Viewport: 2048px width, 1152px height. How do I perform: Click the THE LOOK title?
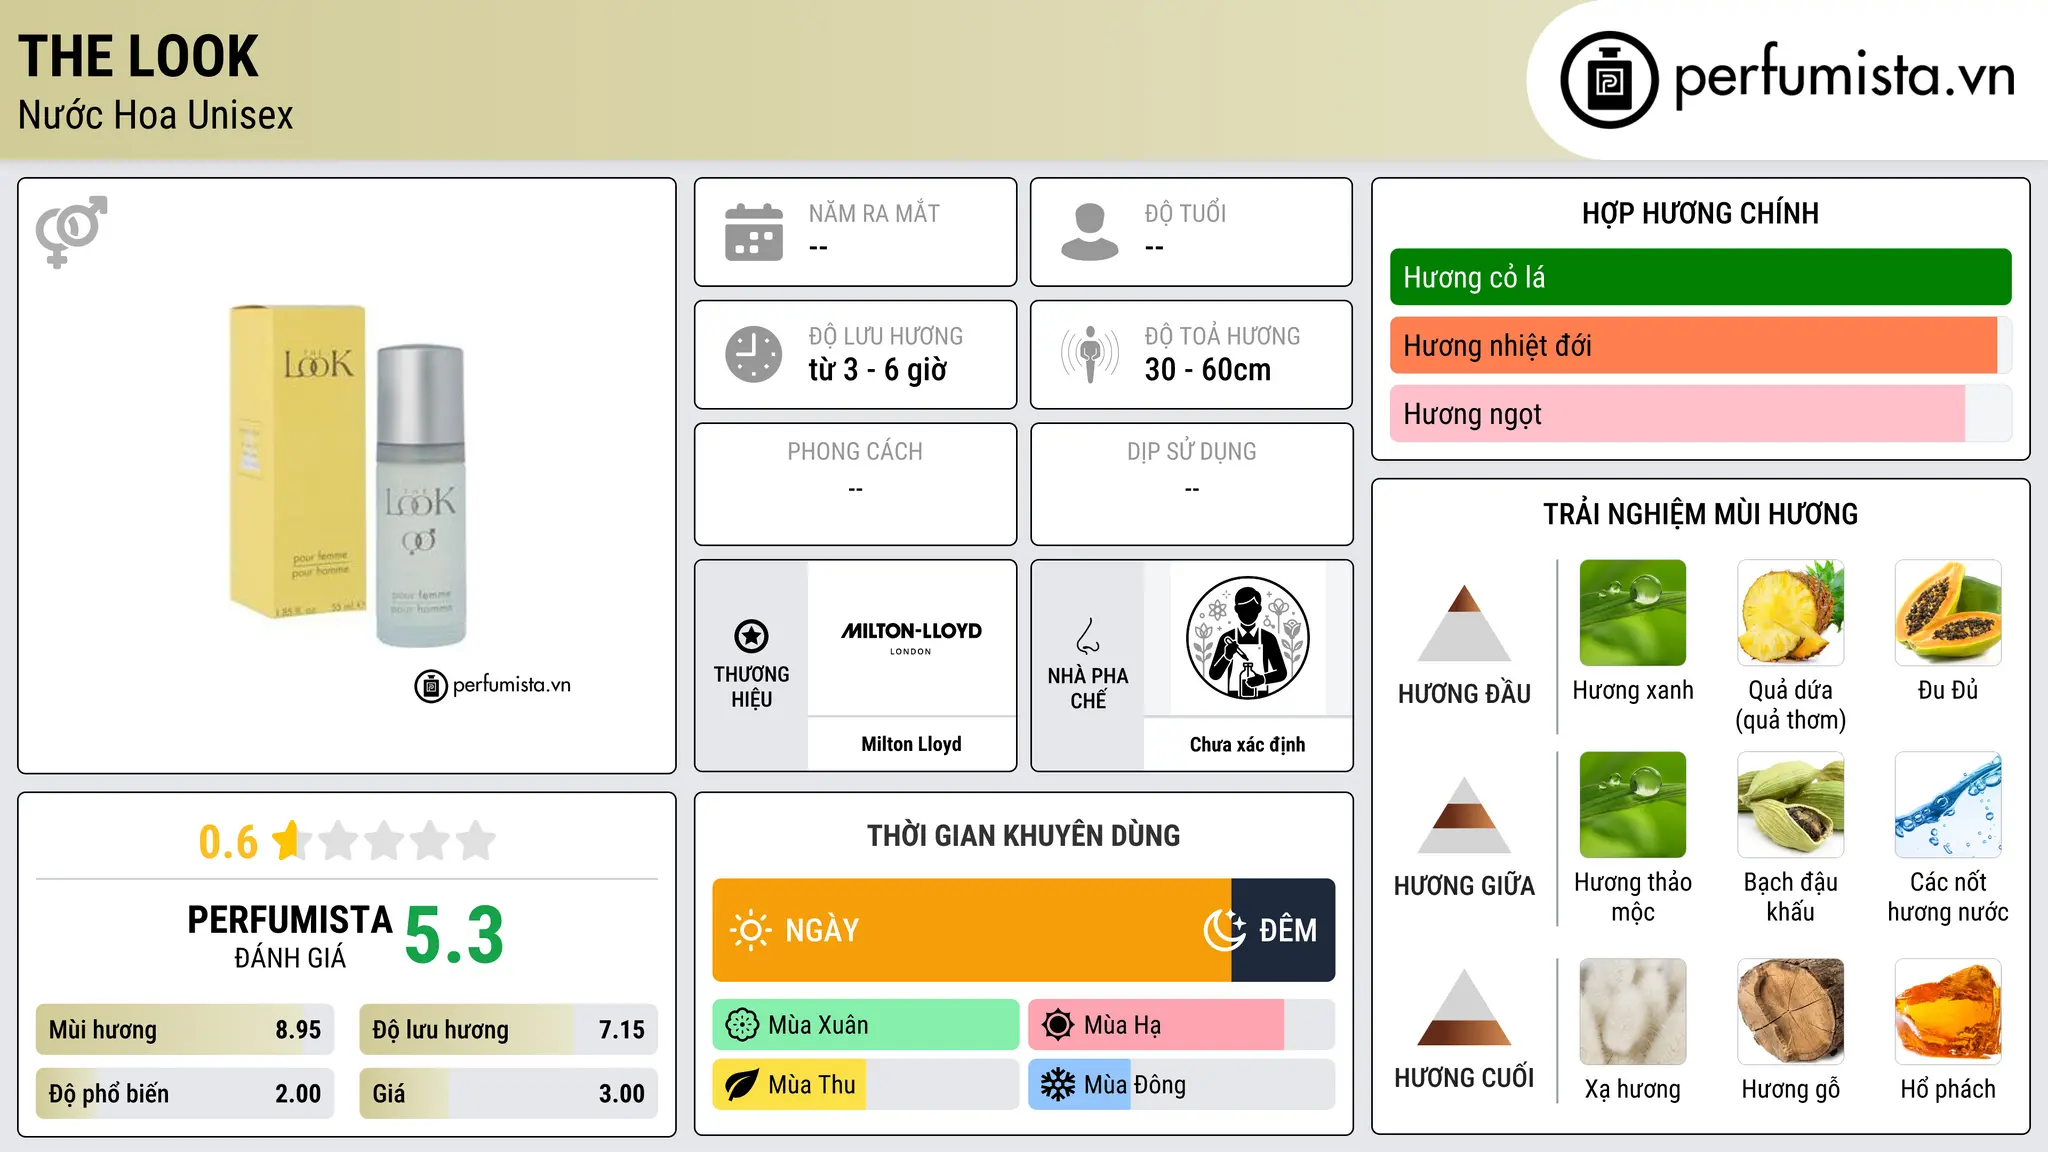pyautogui.click(x=138, y=56)
